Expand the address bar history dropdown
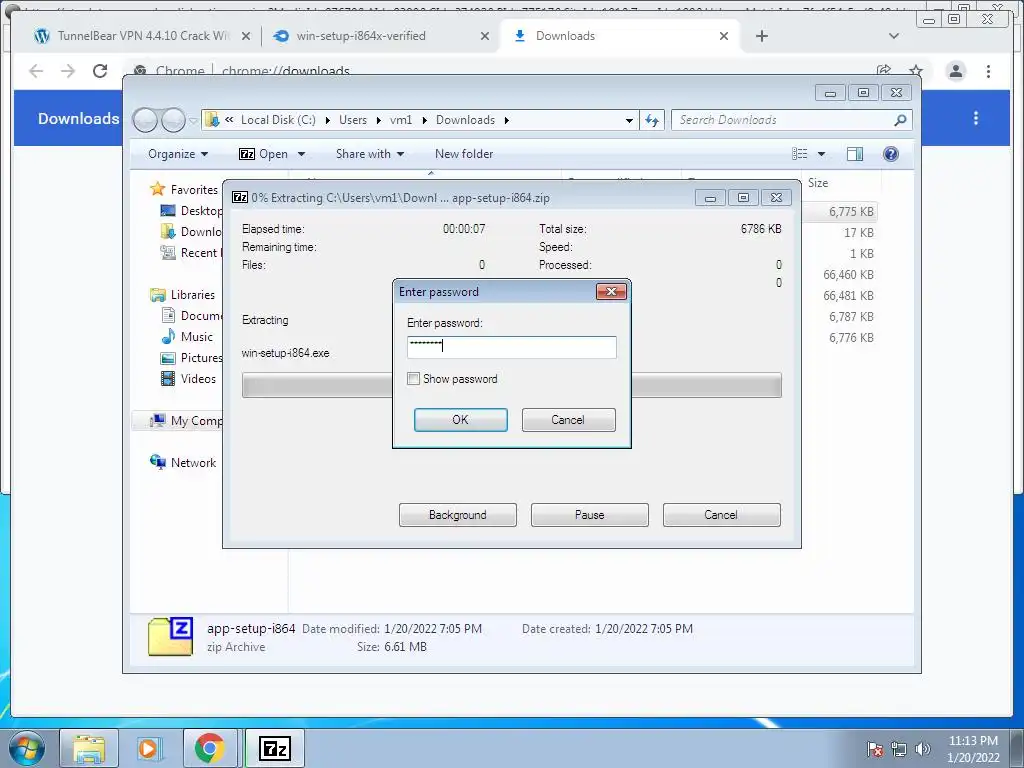Screen dimensions: 1024x768 629,120
